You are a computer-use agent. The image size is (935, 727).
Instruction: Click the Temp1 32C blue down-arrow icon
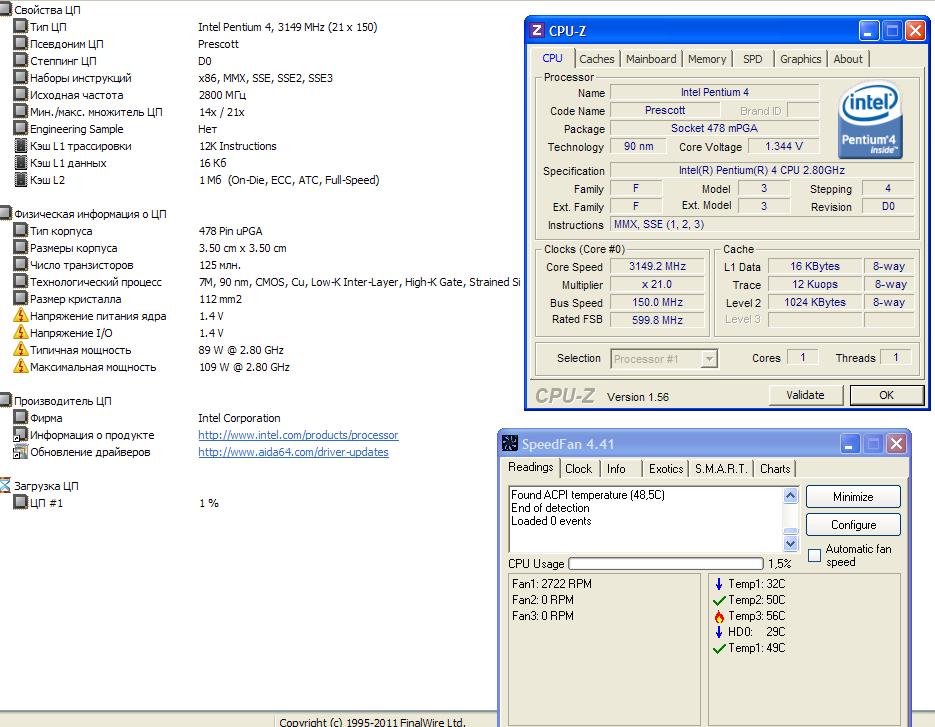[718, 584]
